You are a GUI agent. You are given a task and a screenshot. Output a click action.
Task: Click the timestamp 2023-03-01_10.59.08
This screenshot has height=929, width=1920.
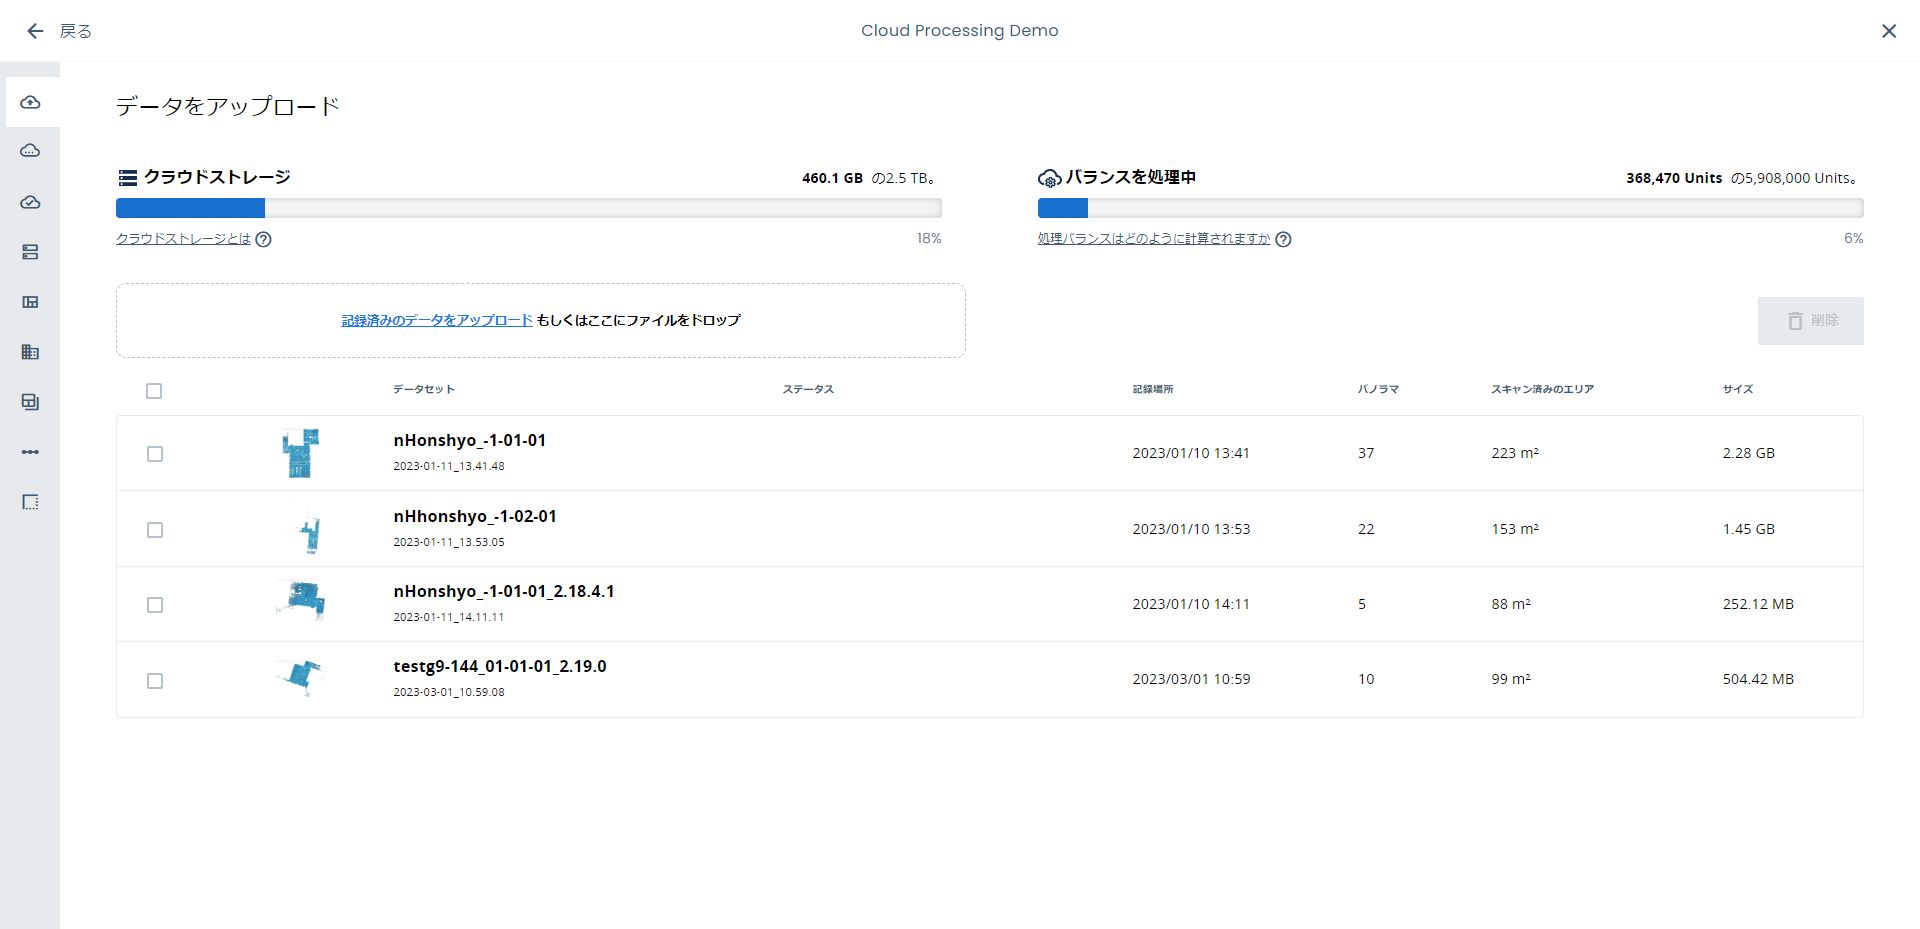pos(449,692)
